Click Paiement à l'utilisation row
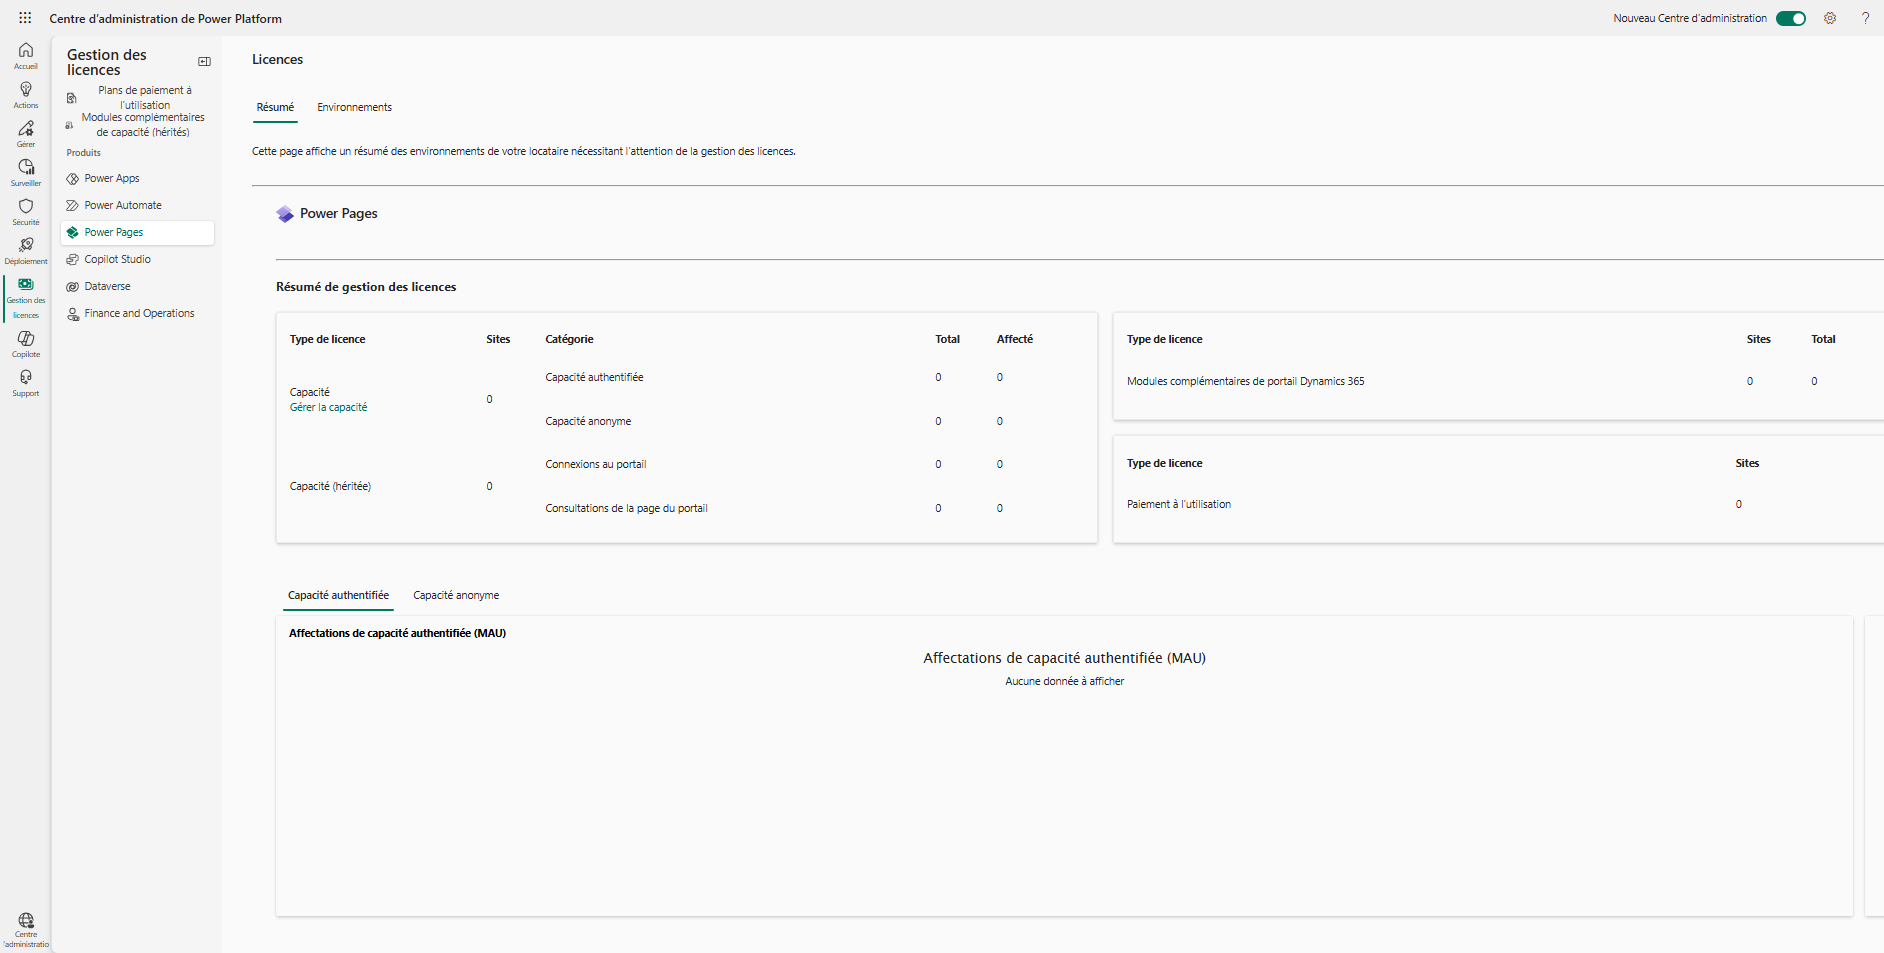 point(1179,504)
